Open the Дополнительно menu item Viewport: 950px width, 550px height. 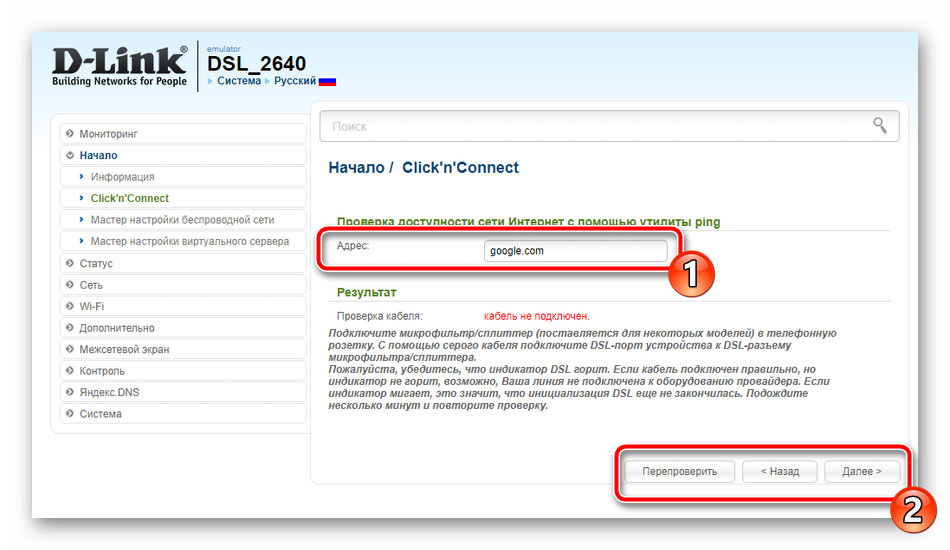tap(183, 328)
